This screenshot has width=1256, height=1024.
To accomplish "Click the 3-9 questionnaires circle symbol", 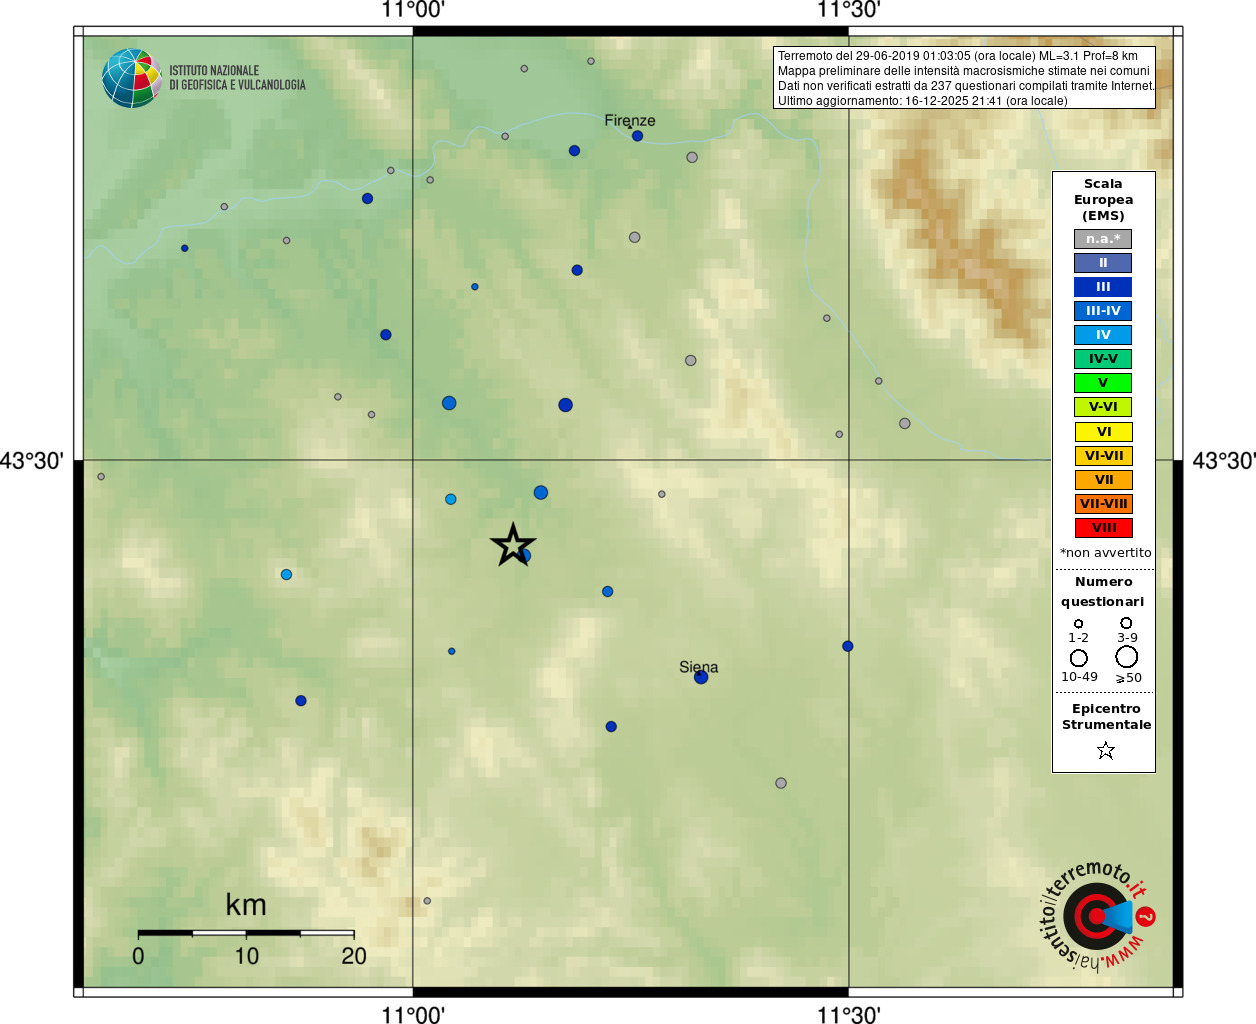I will 1126,623.
